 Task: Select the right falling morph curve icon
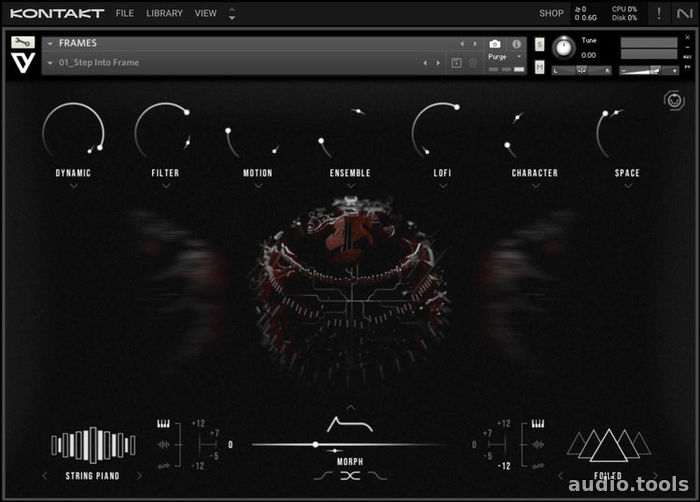pos(378,476)
